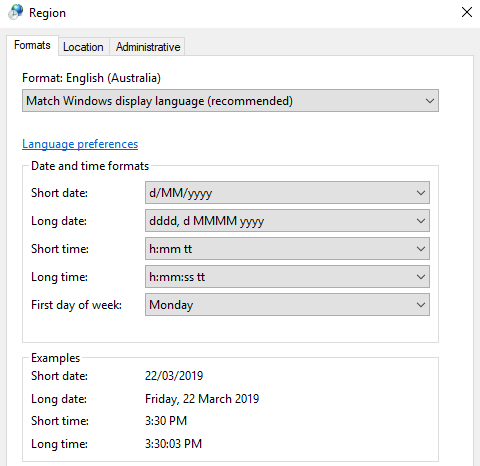Click the First day of week label
The height and width of the screenshot is (466, 480).
tap(76, 305)
